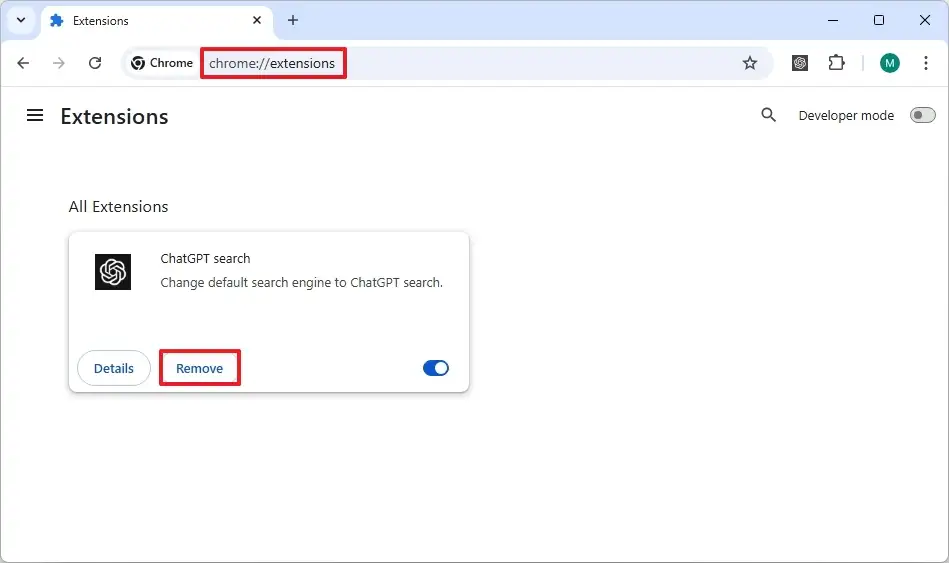
Task: Toggle Developer mode switch
Action: point(922,115)
